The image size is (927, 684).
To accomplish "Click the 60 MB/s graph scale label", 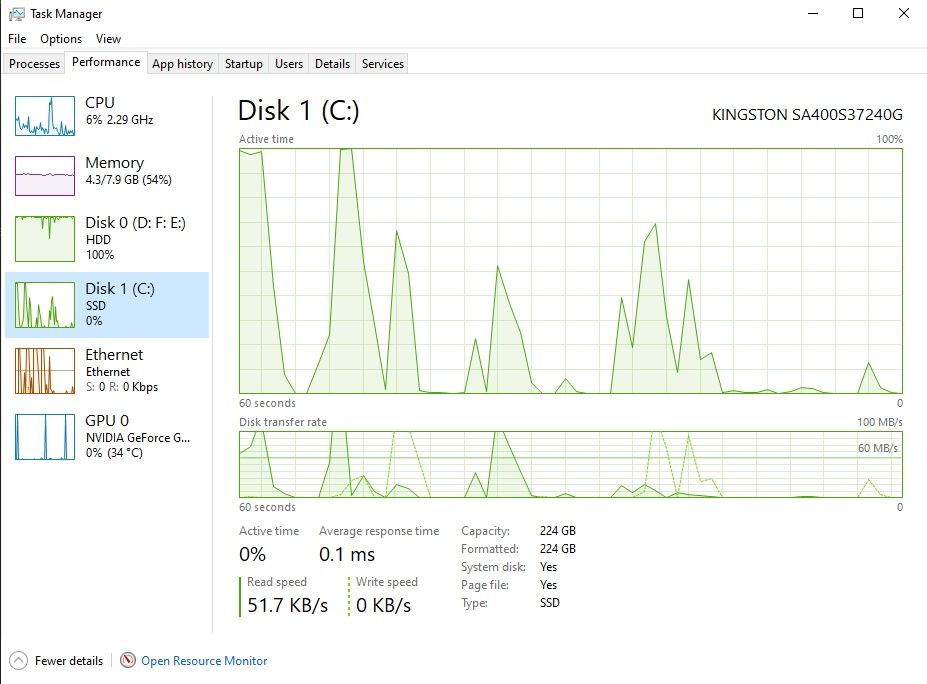I will click(x=878, y=448).
